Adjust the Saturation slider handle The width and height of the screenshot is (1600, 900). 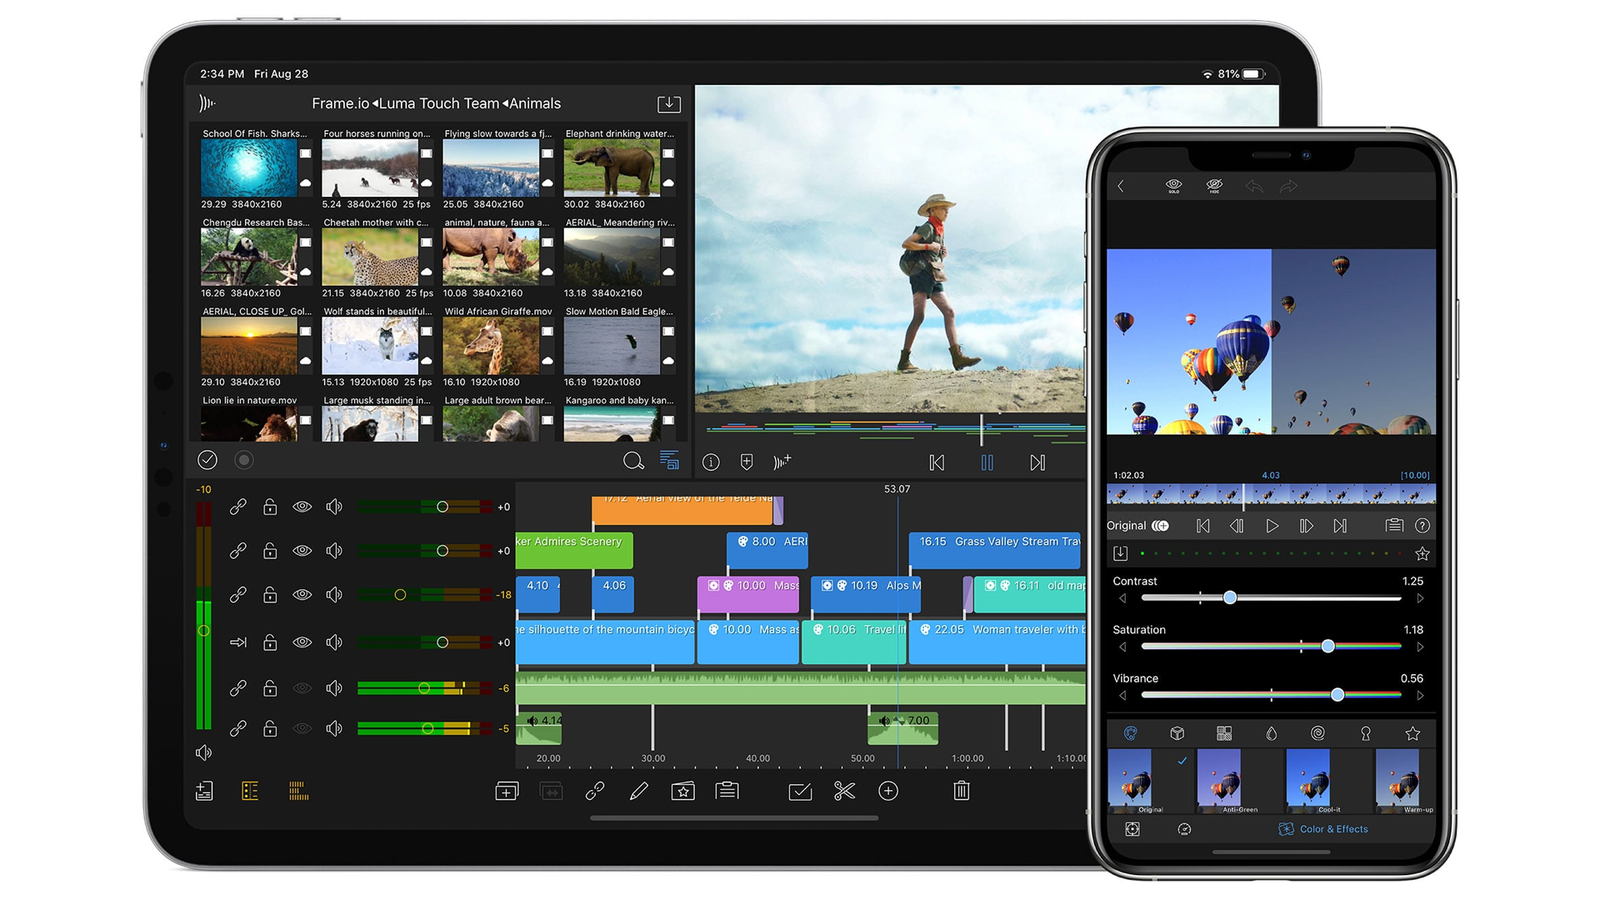tap(1328, 646)
